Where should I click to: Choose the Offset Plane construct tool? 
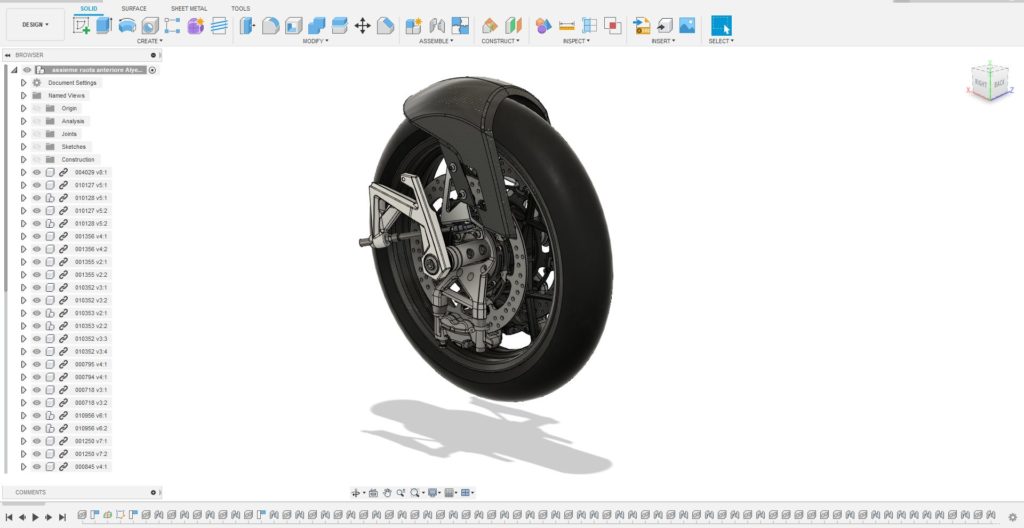490,25
